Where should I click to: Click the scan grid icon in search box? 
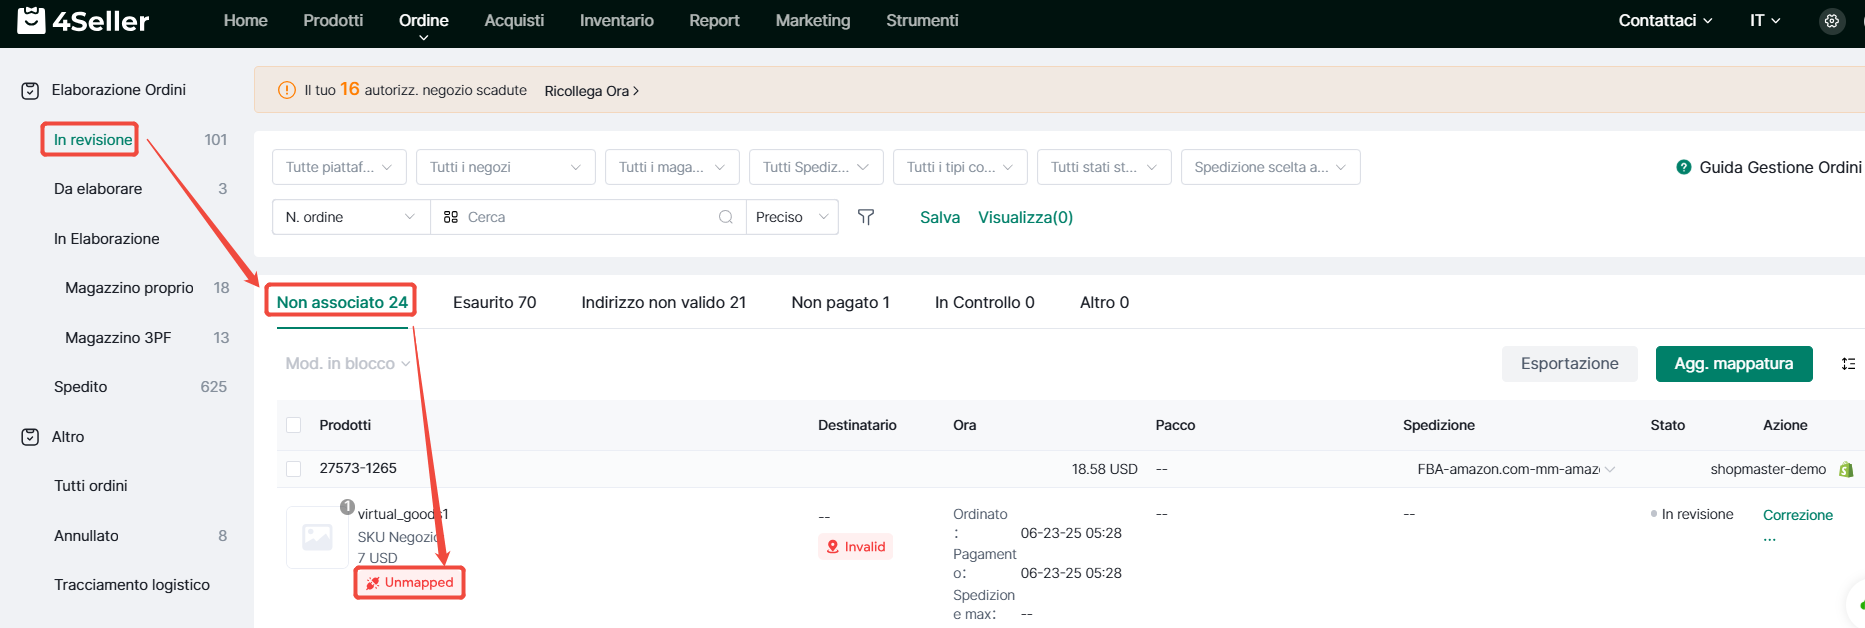coord(451,217)
